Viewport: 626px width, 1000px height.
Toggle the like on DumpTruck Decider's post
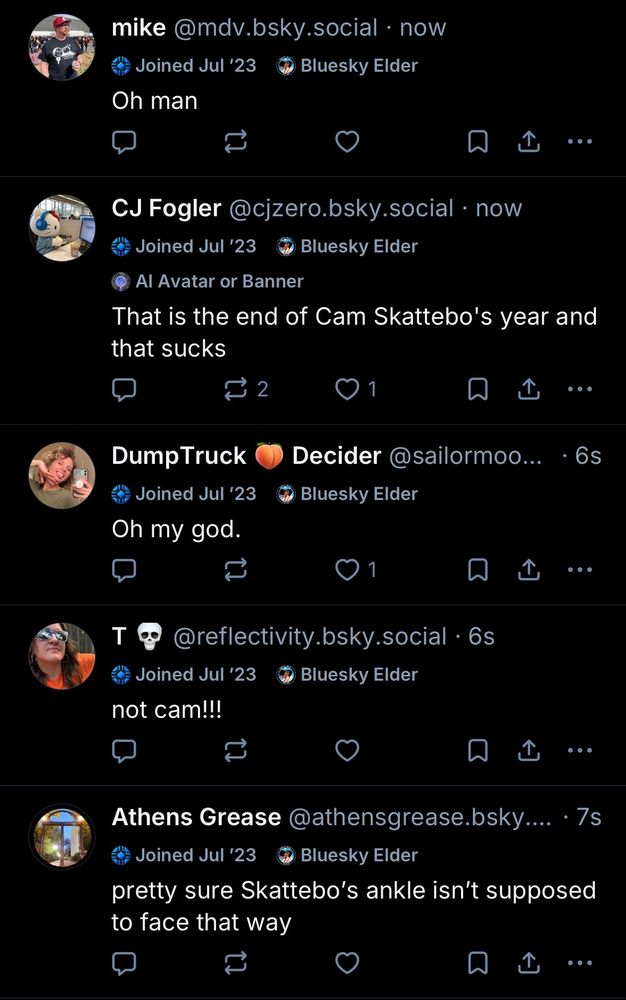click(346, 570)
